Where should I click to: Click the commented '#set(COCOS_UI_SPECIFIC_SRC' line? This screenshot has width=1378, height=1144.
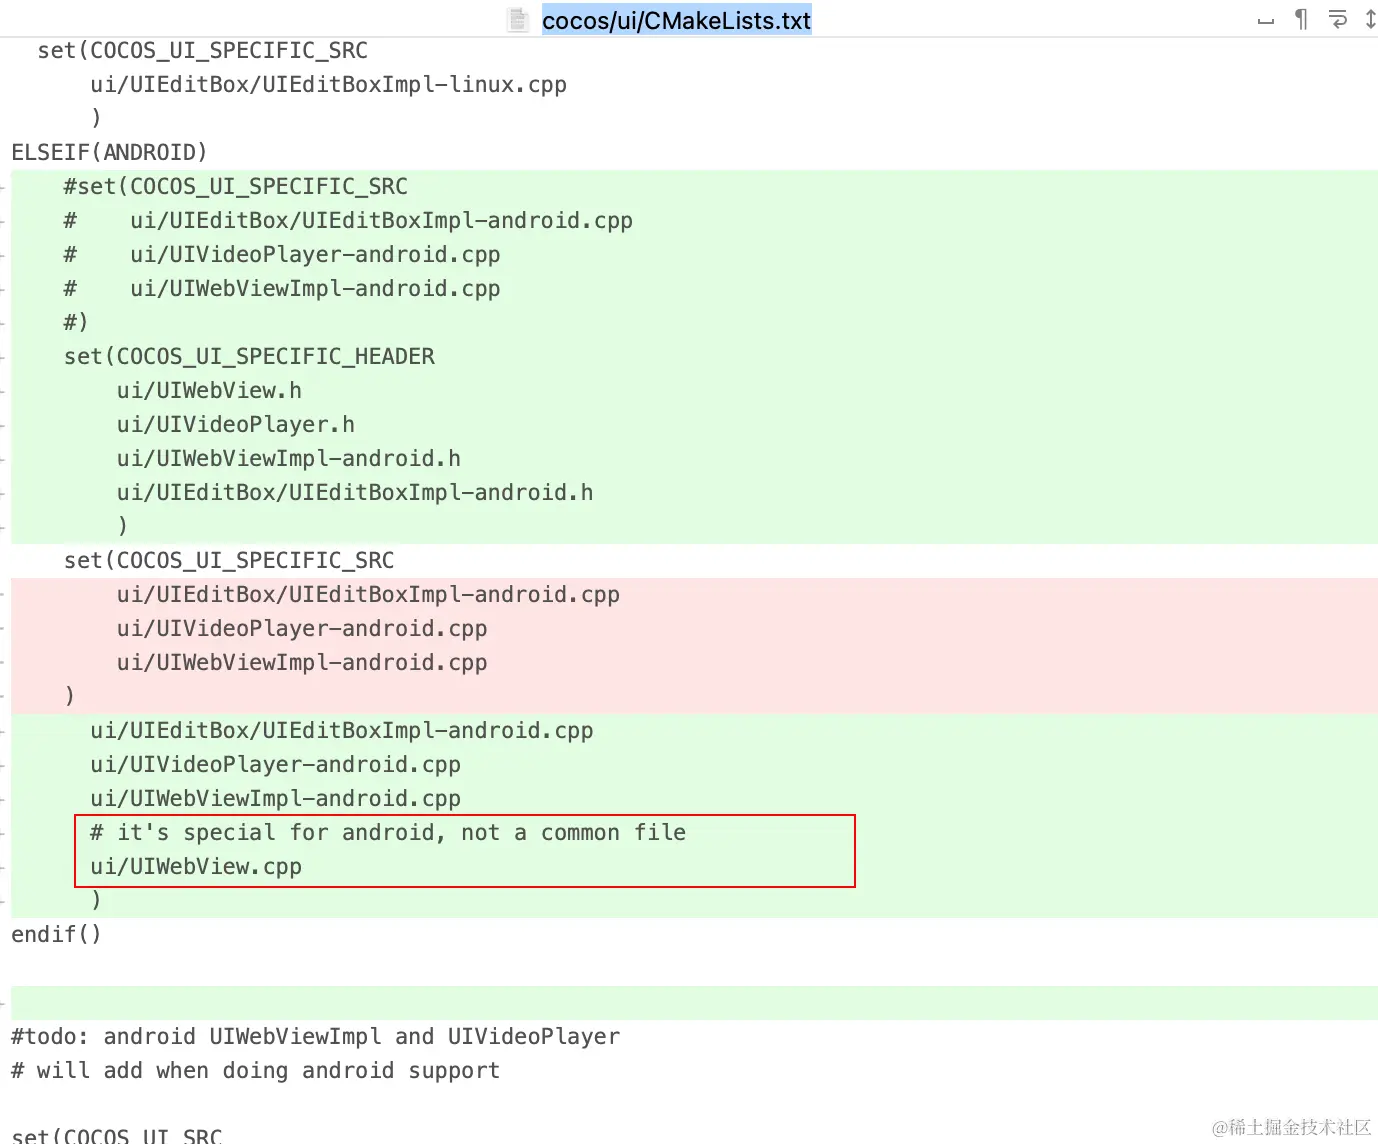(235, 187)
